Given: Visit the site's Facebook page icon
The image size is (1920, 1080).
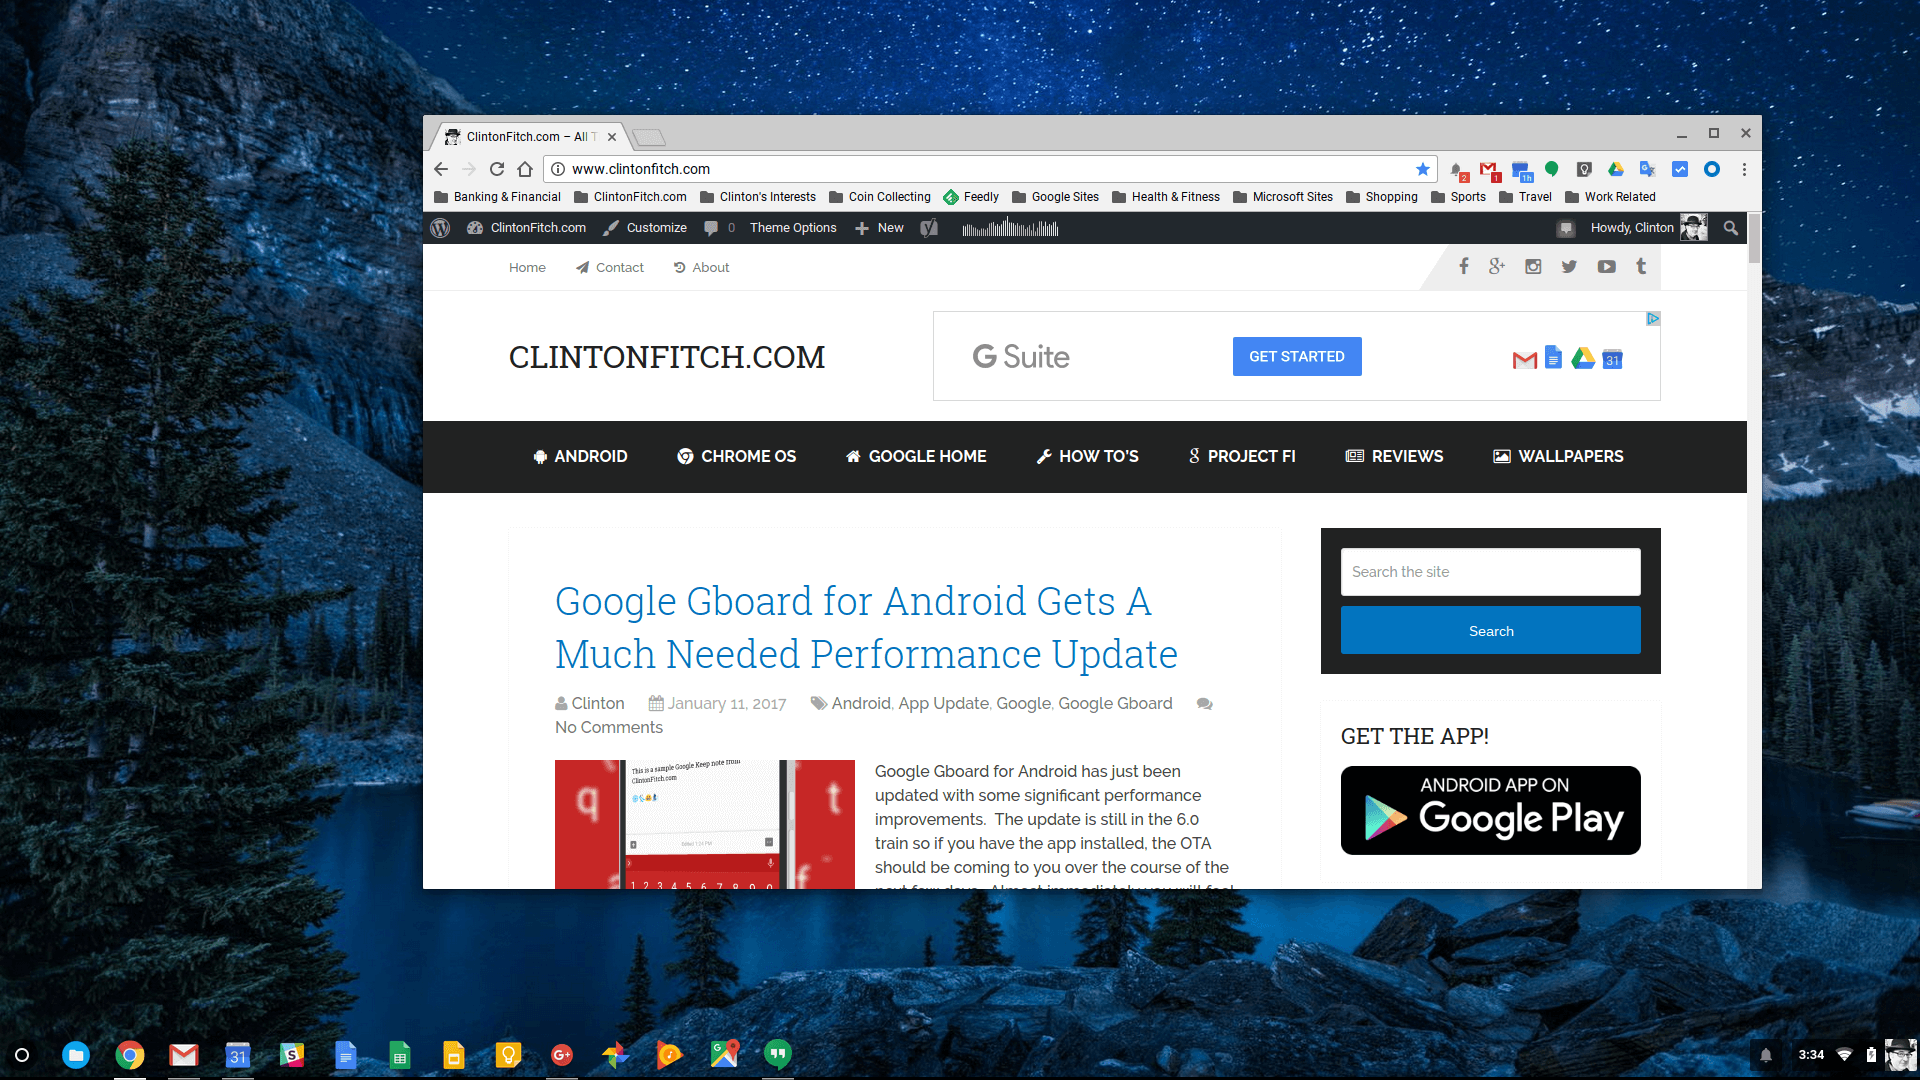Looking at the screenshot, I should [1464, 266].
